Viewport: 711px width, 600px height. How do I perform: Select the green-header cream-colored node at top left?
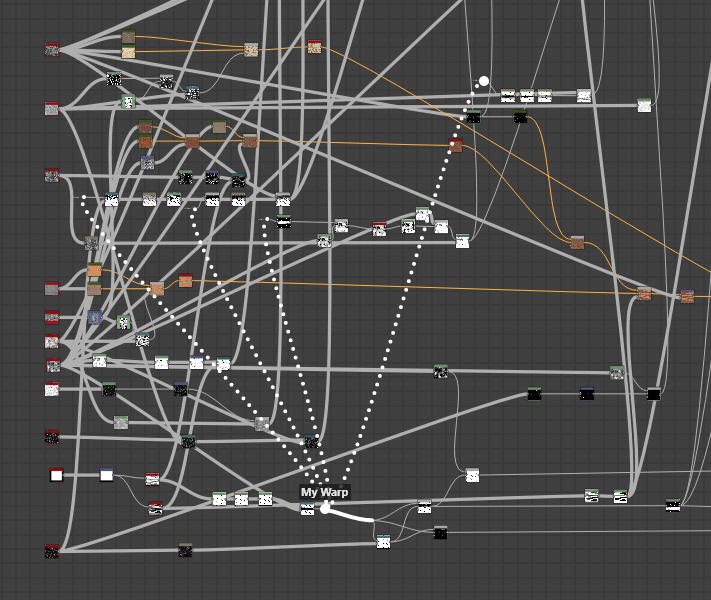click(x=129, y=52)
